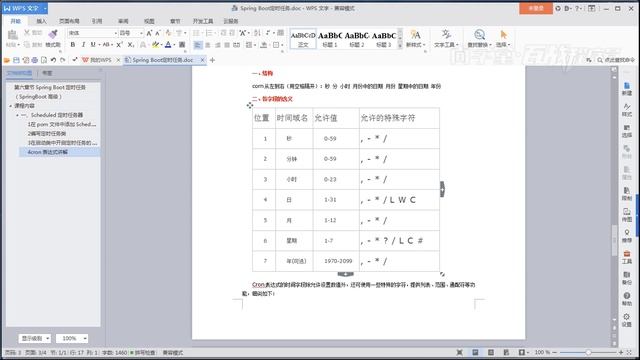This screenshot has width=640, height=360.
Task: Open the font size dropdown
Action: [141, 33]
